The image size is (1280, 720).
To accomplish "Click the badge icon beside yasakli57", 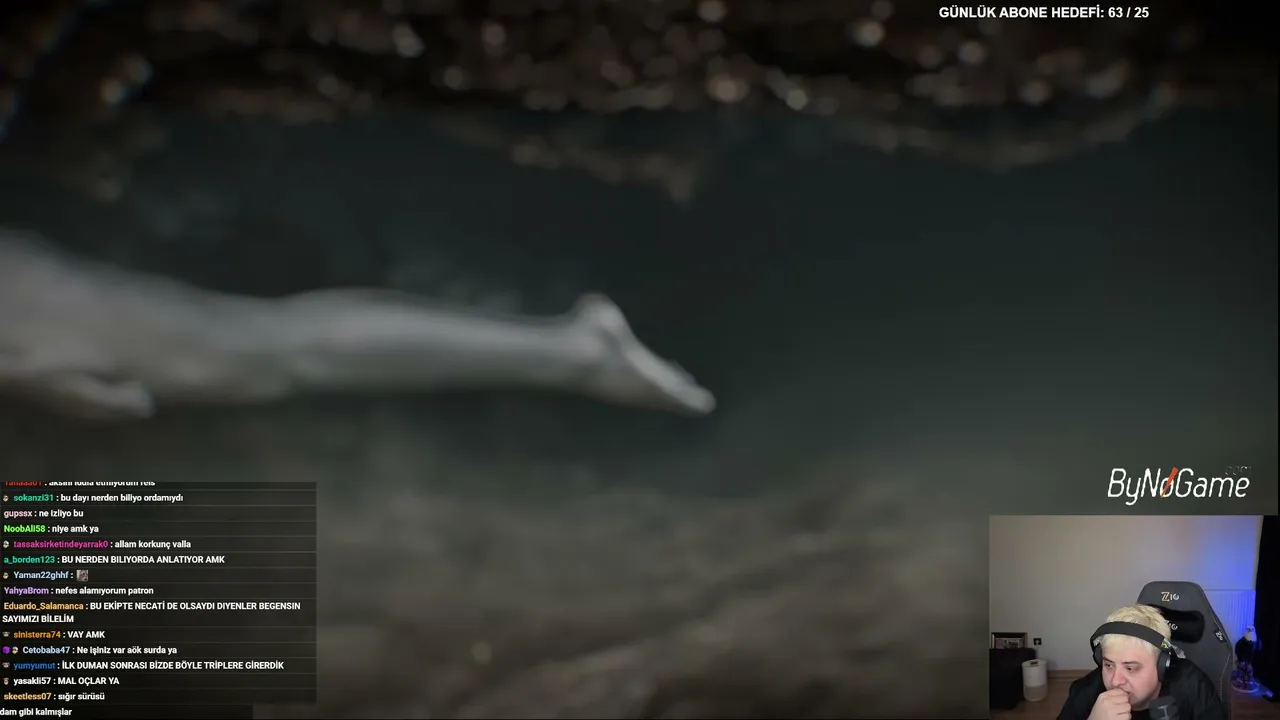I will click(x=7, y=681).
